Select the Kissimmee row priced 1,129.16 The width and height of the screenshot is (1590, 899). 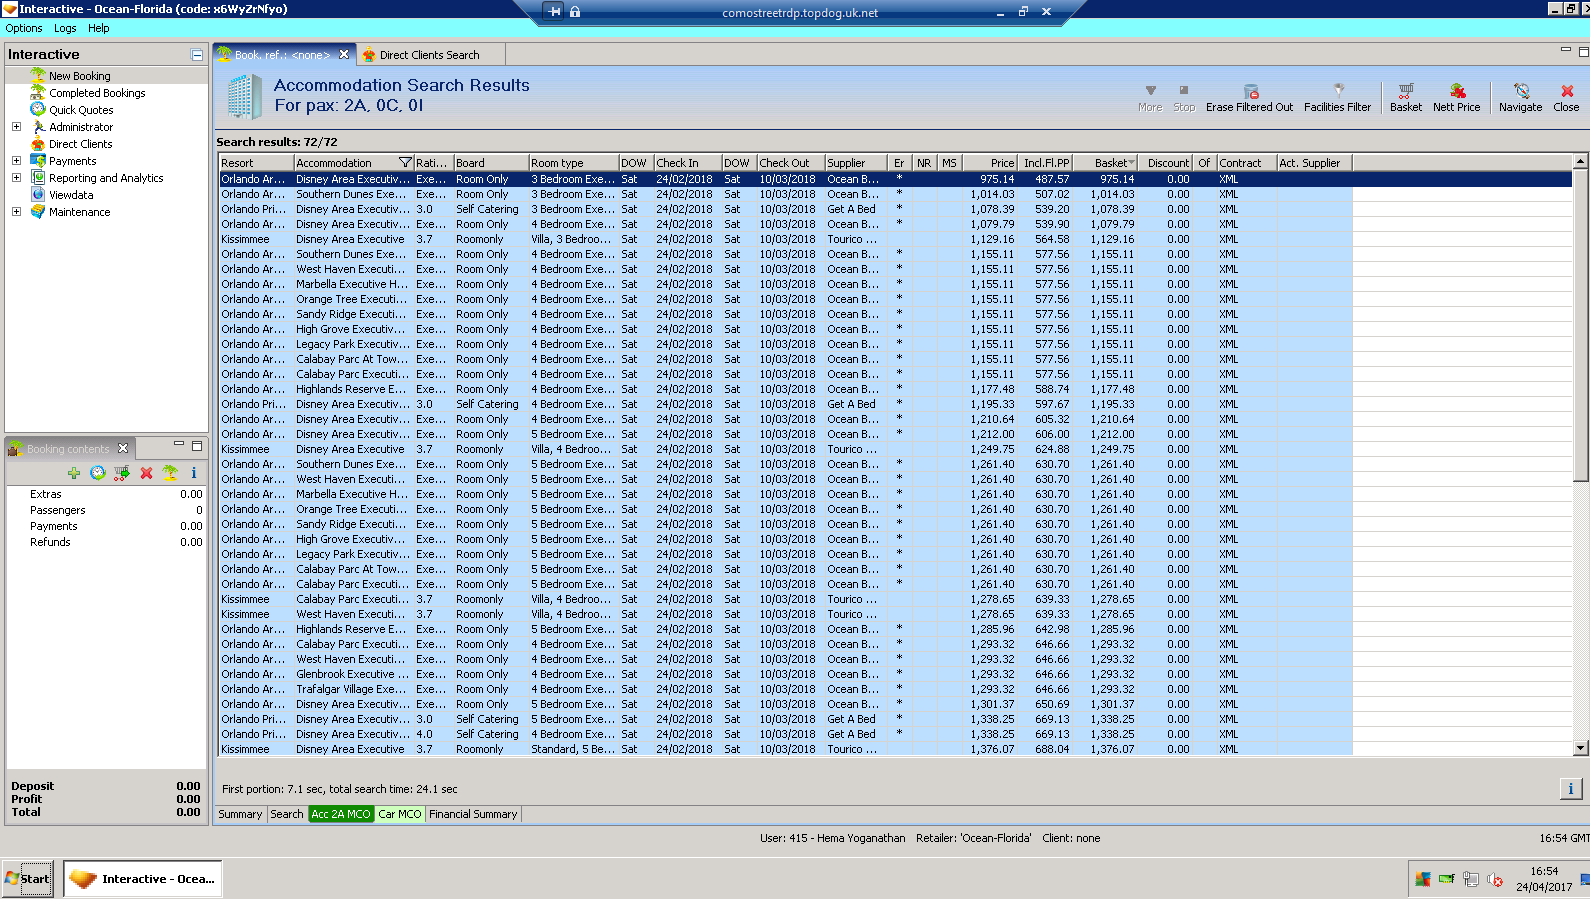pyautogui.click(x=785, y=239)
